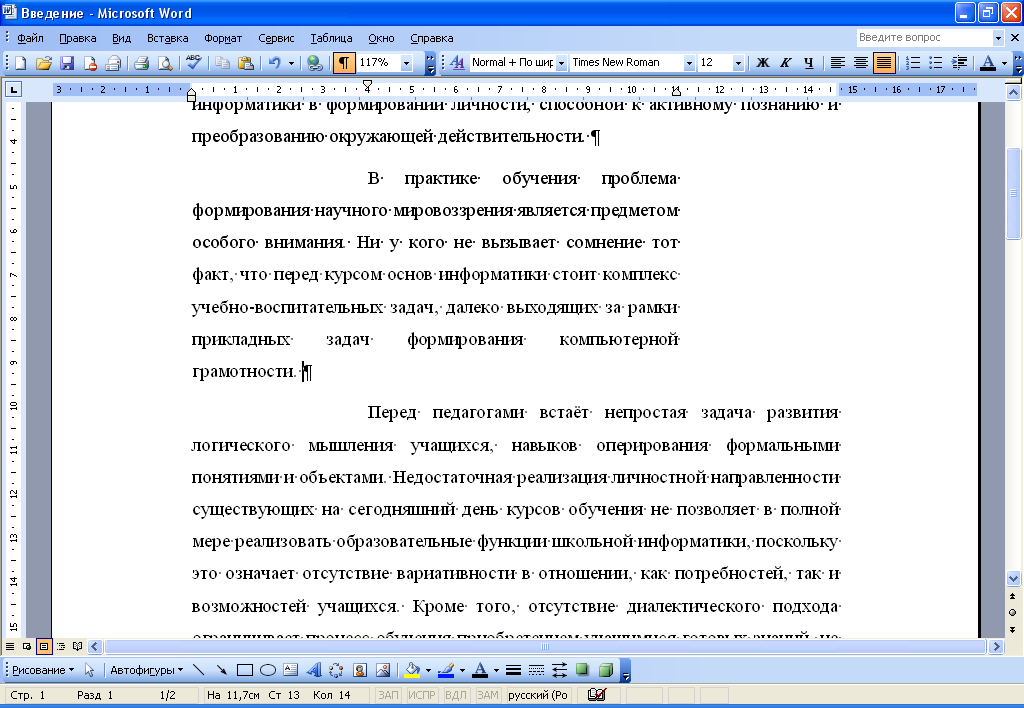
Task: Click the Copy icon
Action: (x=222, y=63)
